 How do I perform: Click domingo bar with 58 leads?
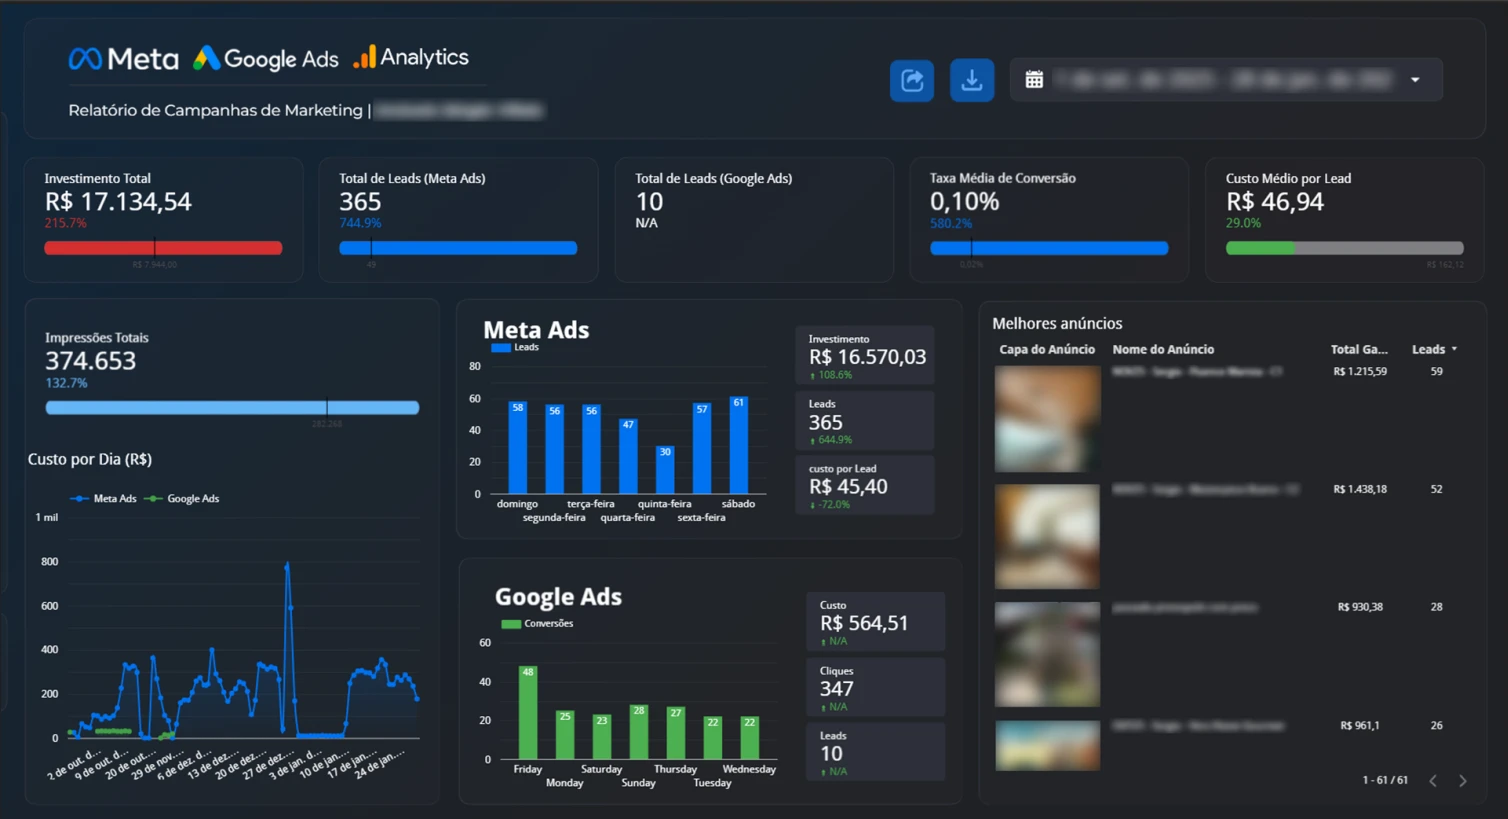click(517, 447)
